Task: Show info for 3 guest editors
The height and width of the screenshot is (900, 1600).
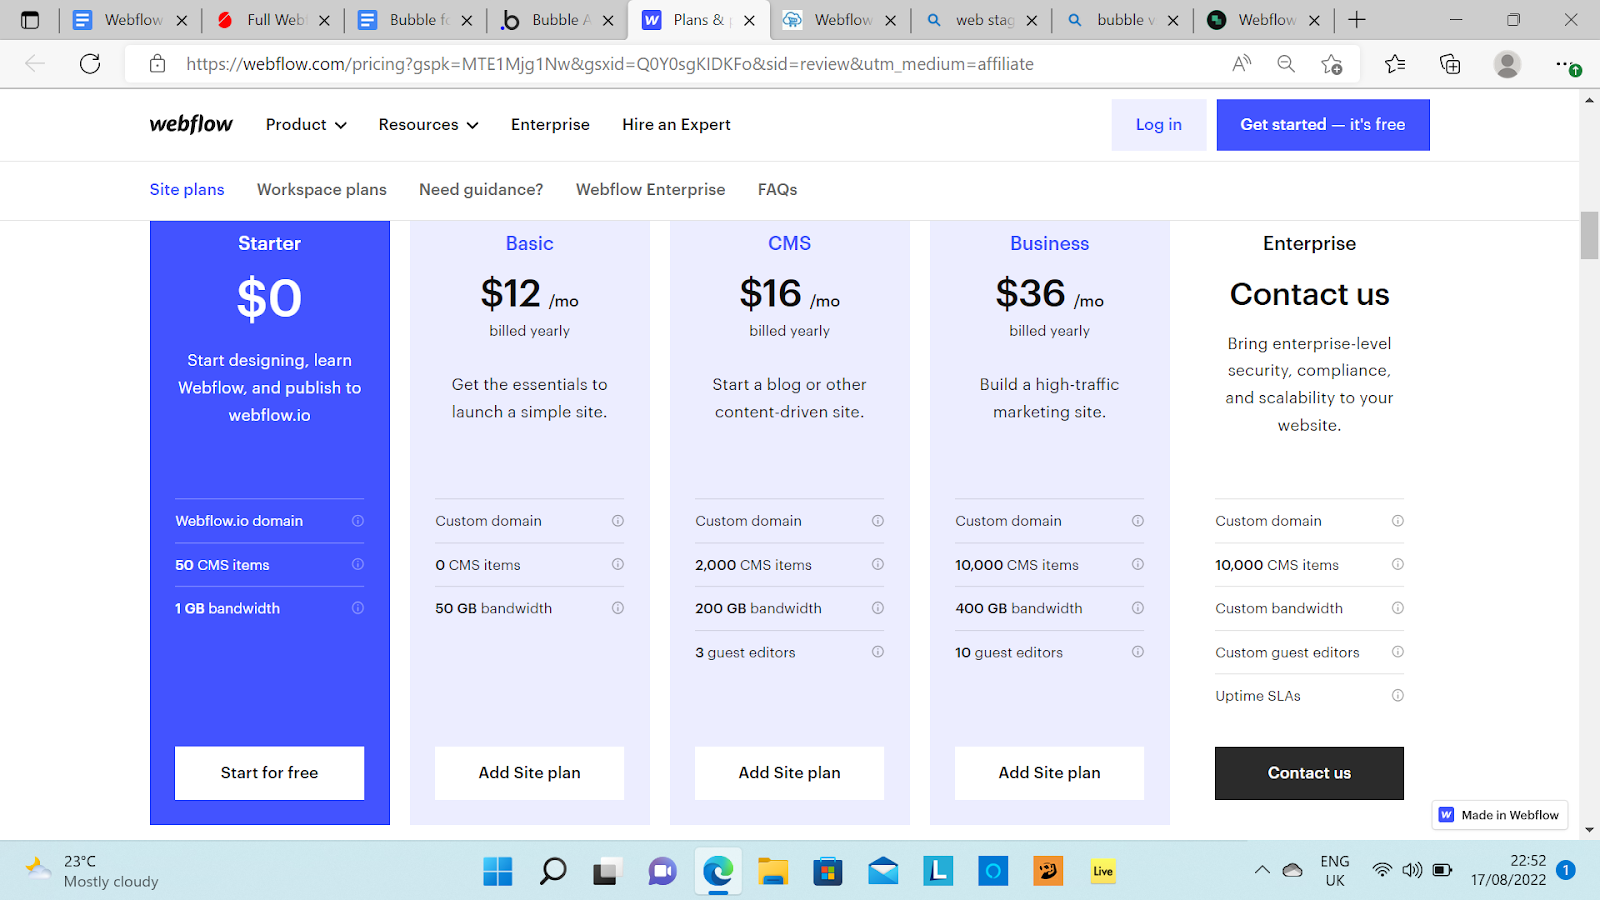Action: click(x=878, y=652)
